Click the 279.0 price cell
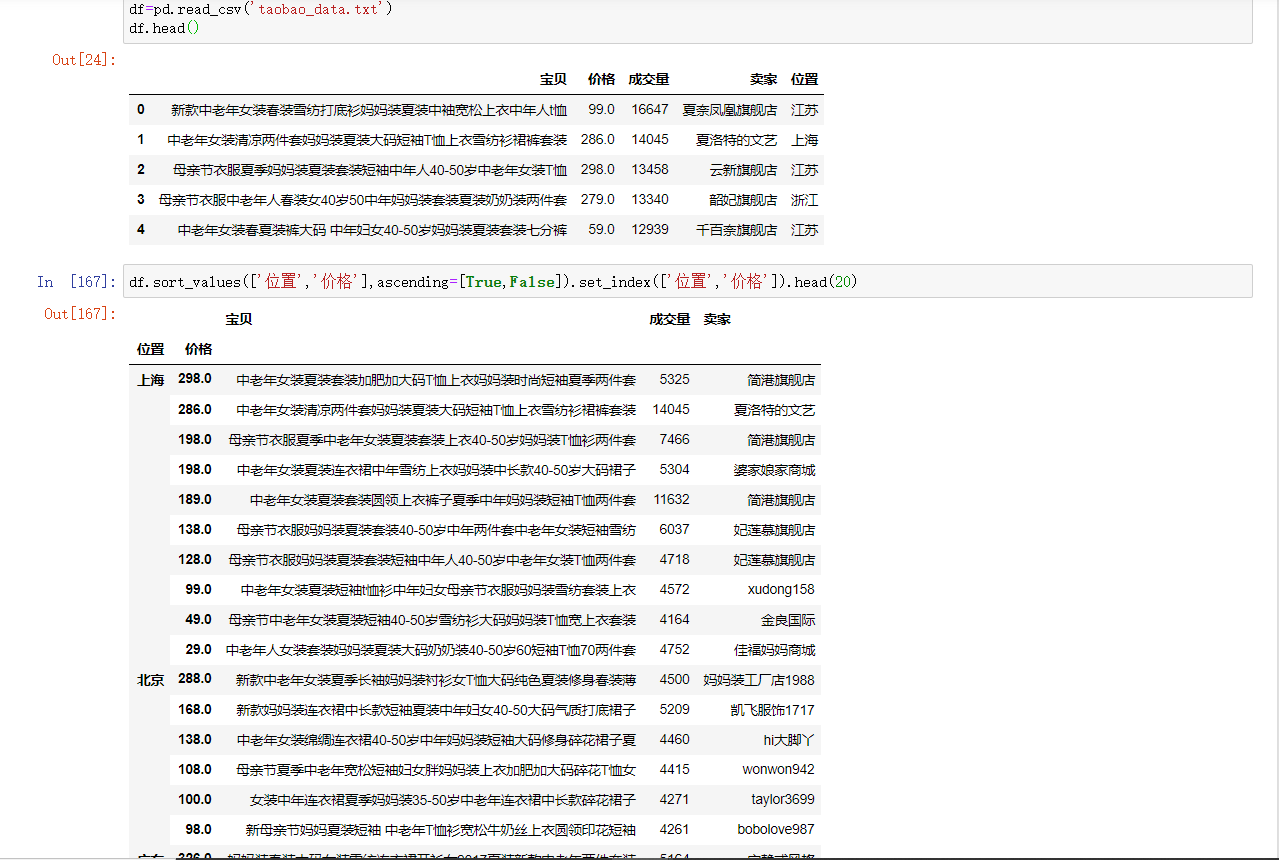 pyautogui.click(x=598, y=199)
